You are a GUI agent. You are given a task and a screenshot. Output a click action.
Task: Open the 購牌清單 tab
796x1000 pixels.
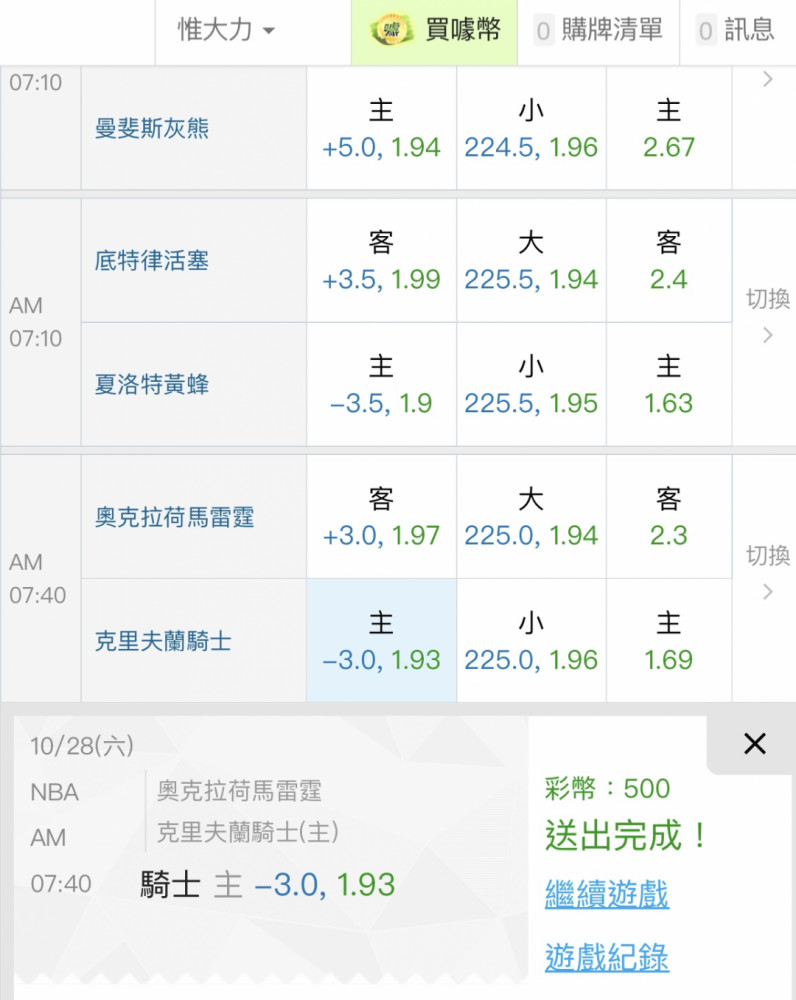tap(598, 30)
